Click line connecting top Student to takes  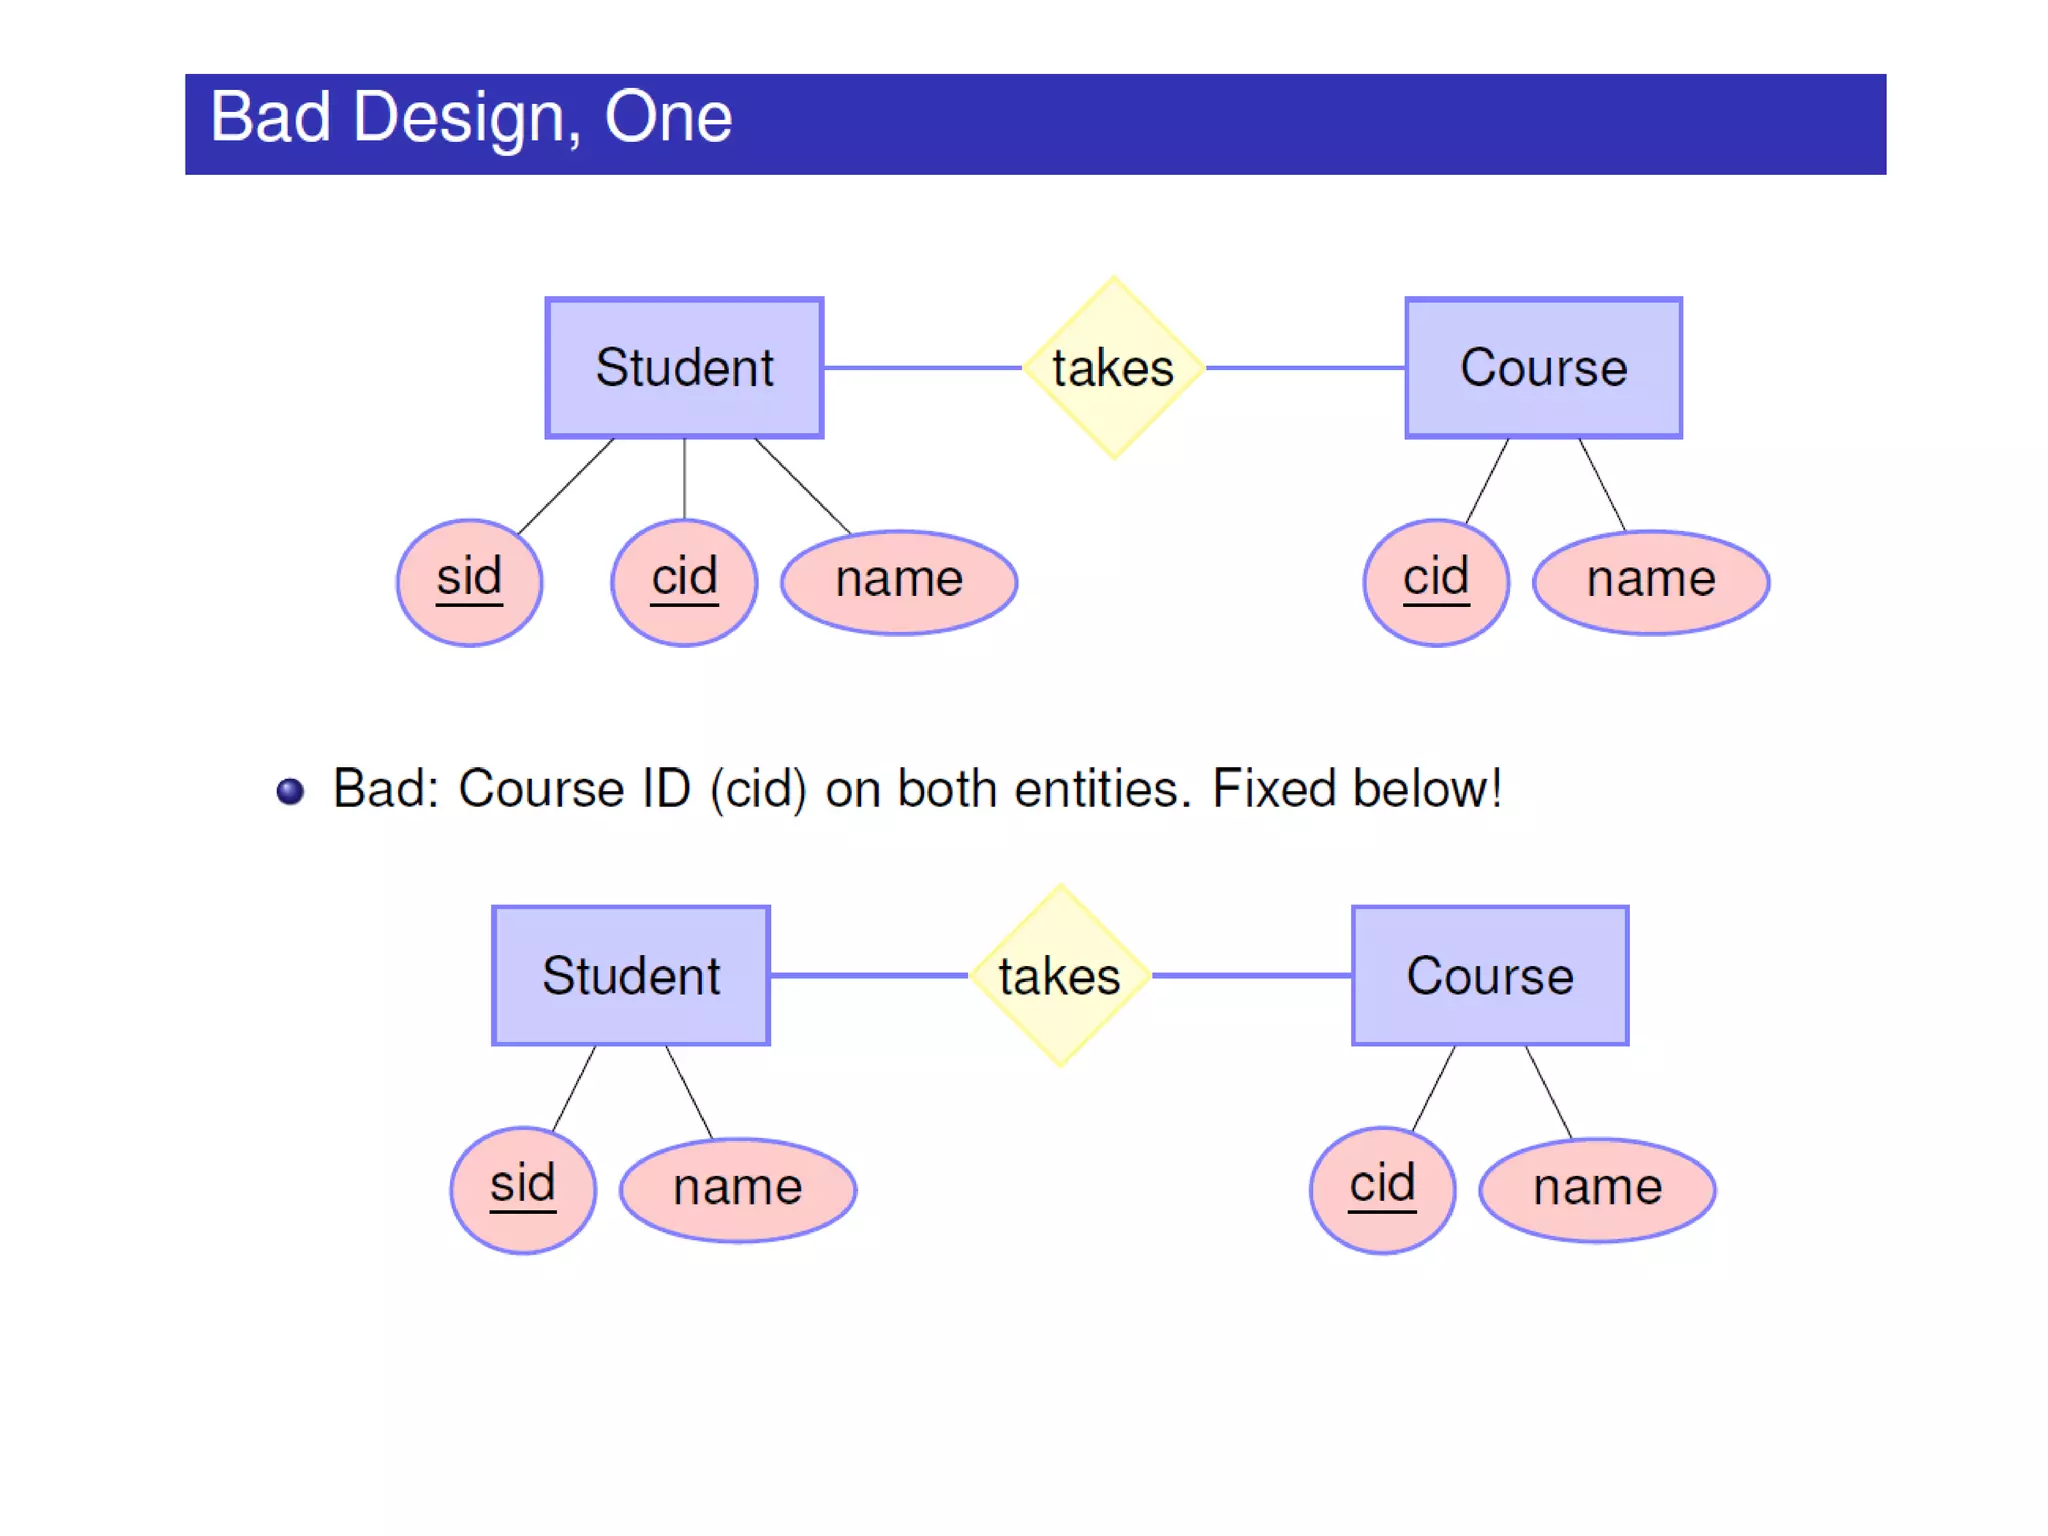[x=922, y=368]
